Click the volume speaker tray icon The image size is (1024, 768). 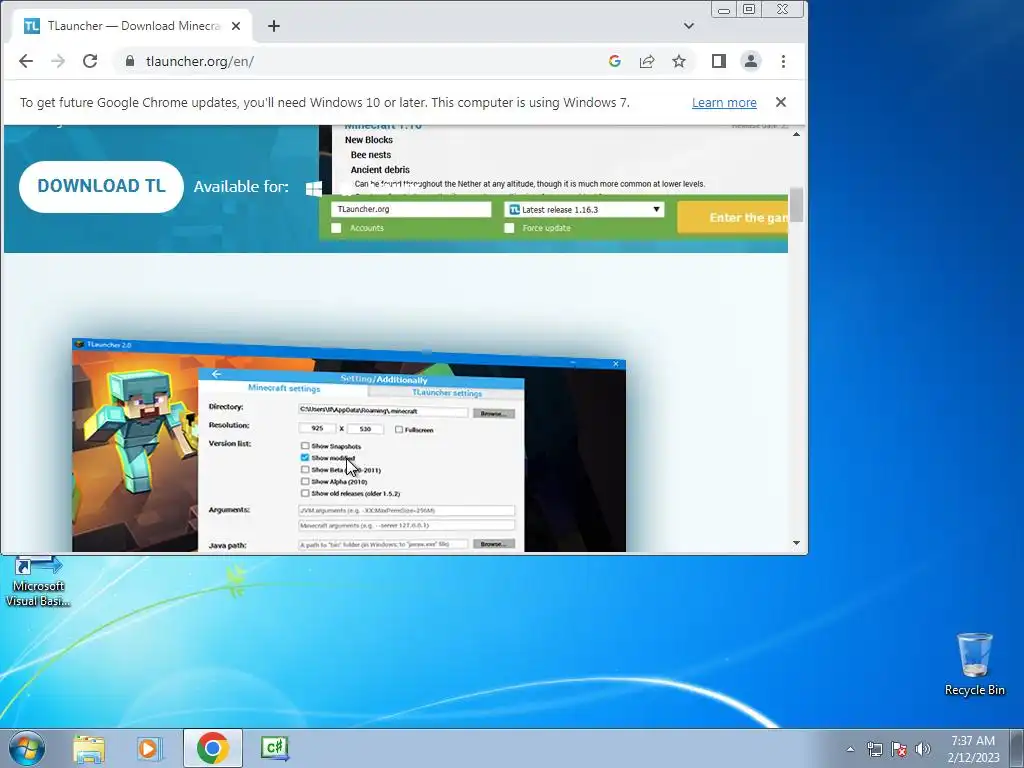click(923, 749)
